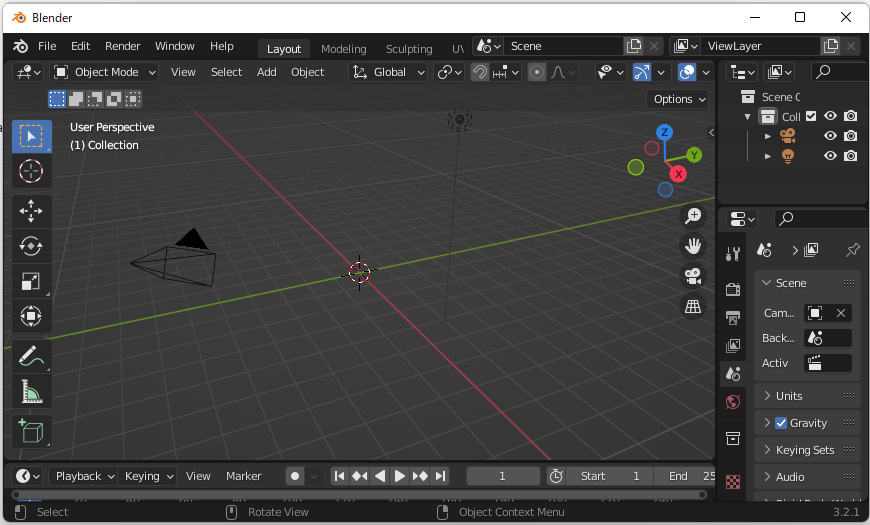
Task: Select the Measure tool
Action: coord(32,391)
